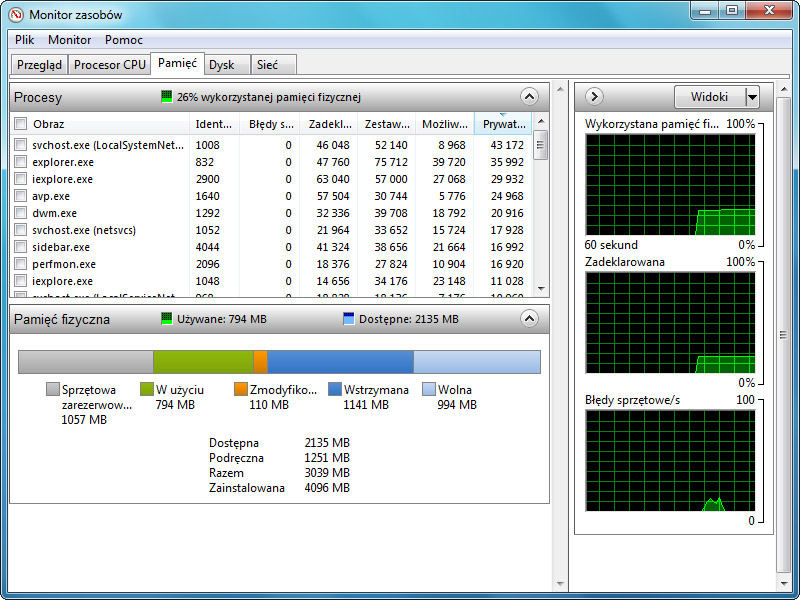Click the Zadeklarowana memory graph
Screen dimensions: 800x600
tap(670, 322)
